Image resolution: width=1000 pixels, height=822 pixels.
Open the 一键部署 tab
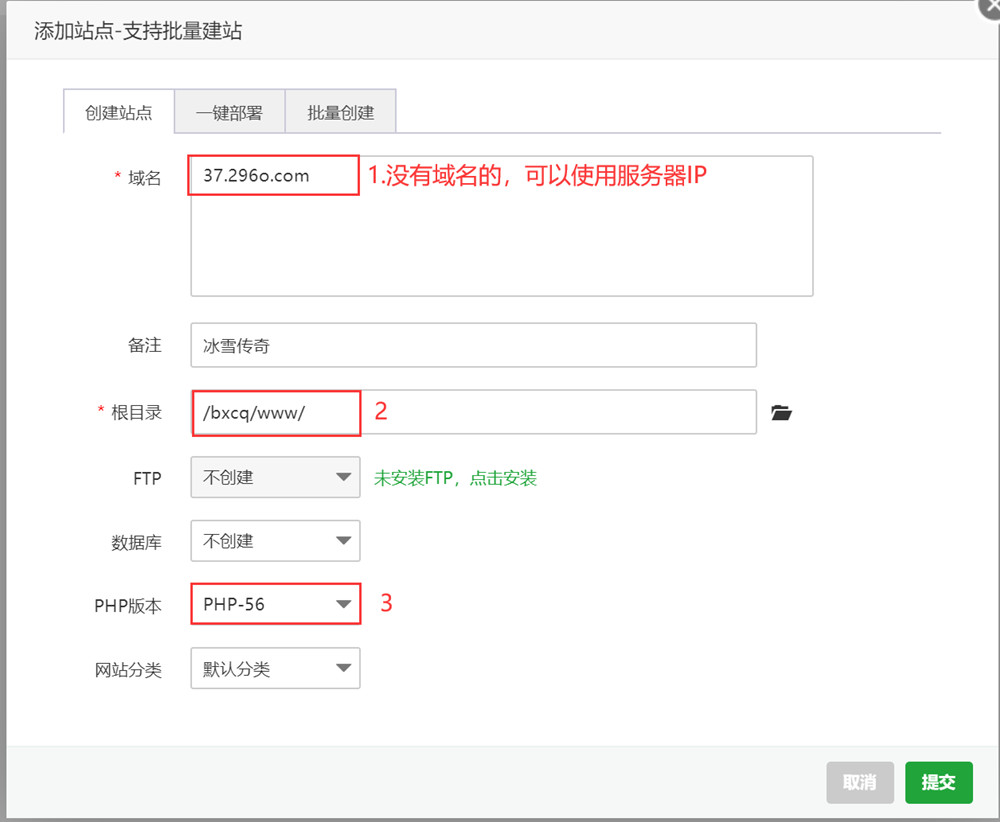pos(229,112)
